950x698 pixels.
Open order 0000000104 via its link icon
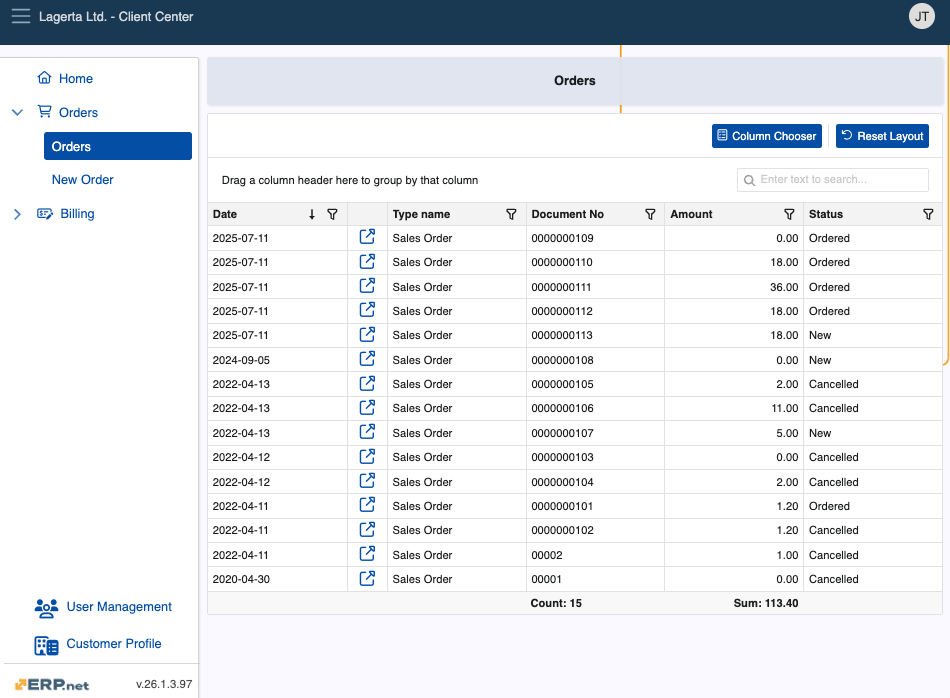tap(367, 481)
